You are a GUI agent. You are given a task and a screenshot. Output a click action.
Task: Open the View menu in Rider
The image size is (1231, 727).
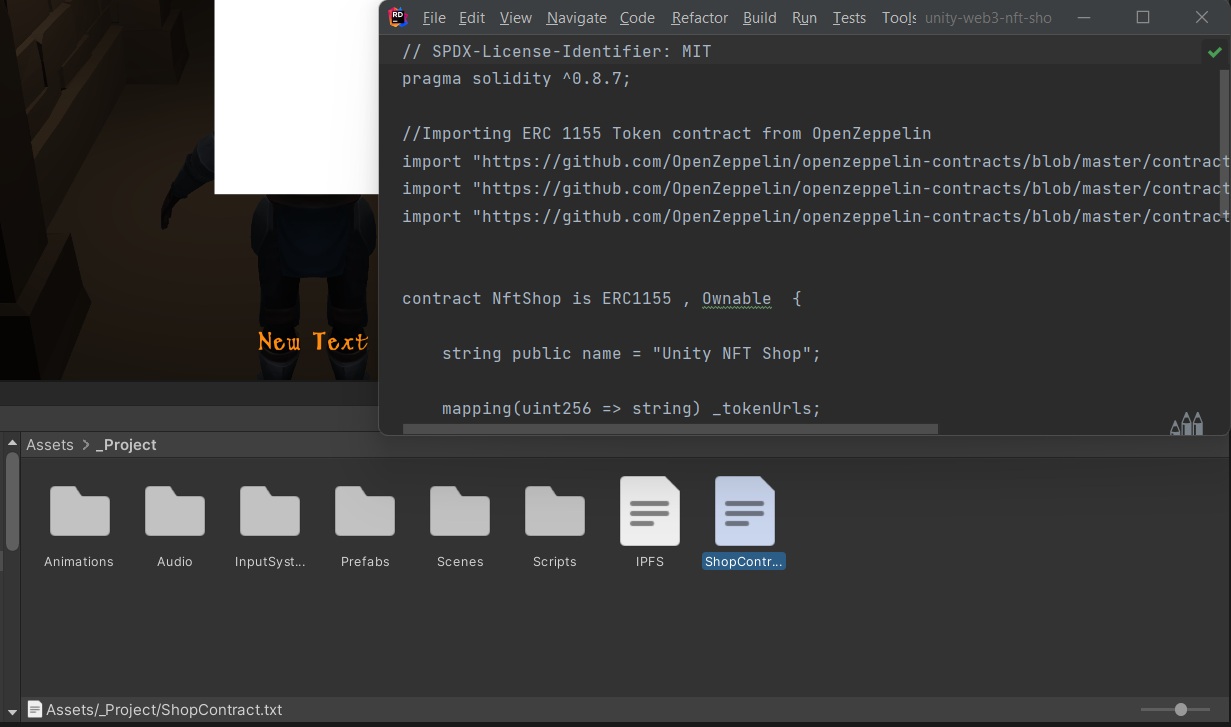[516, 18]
